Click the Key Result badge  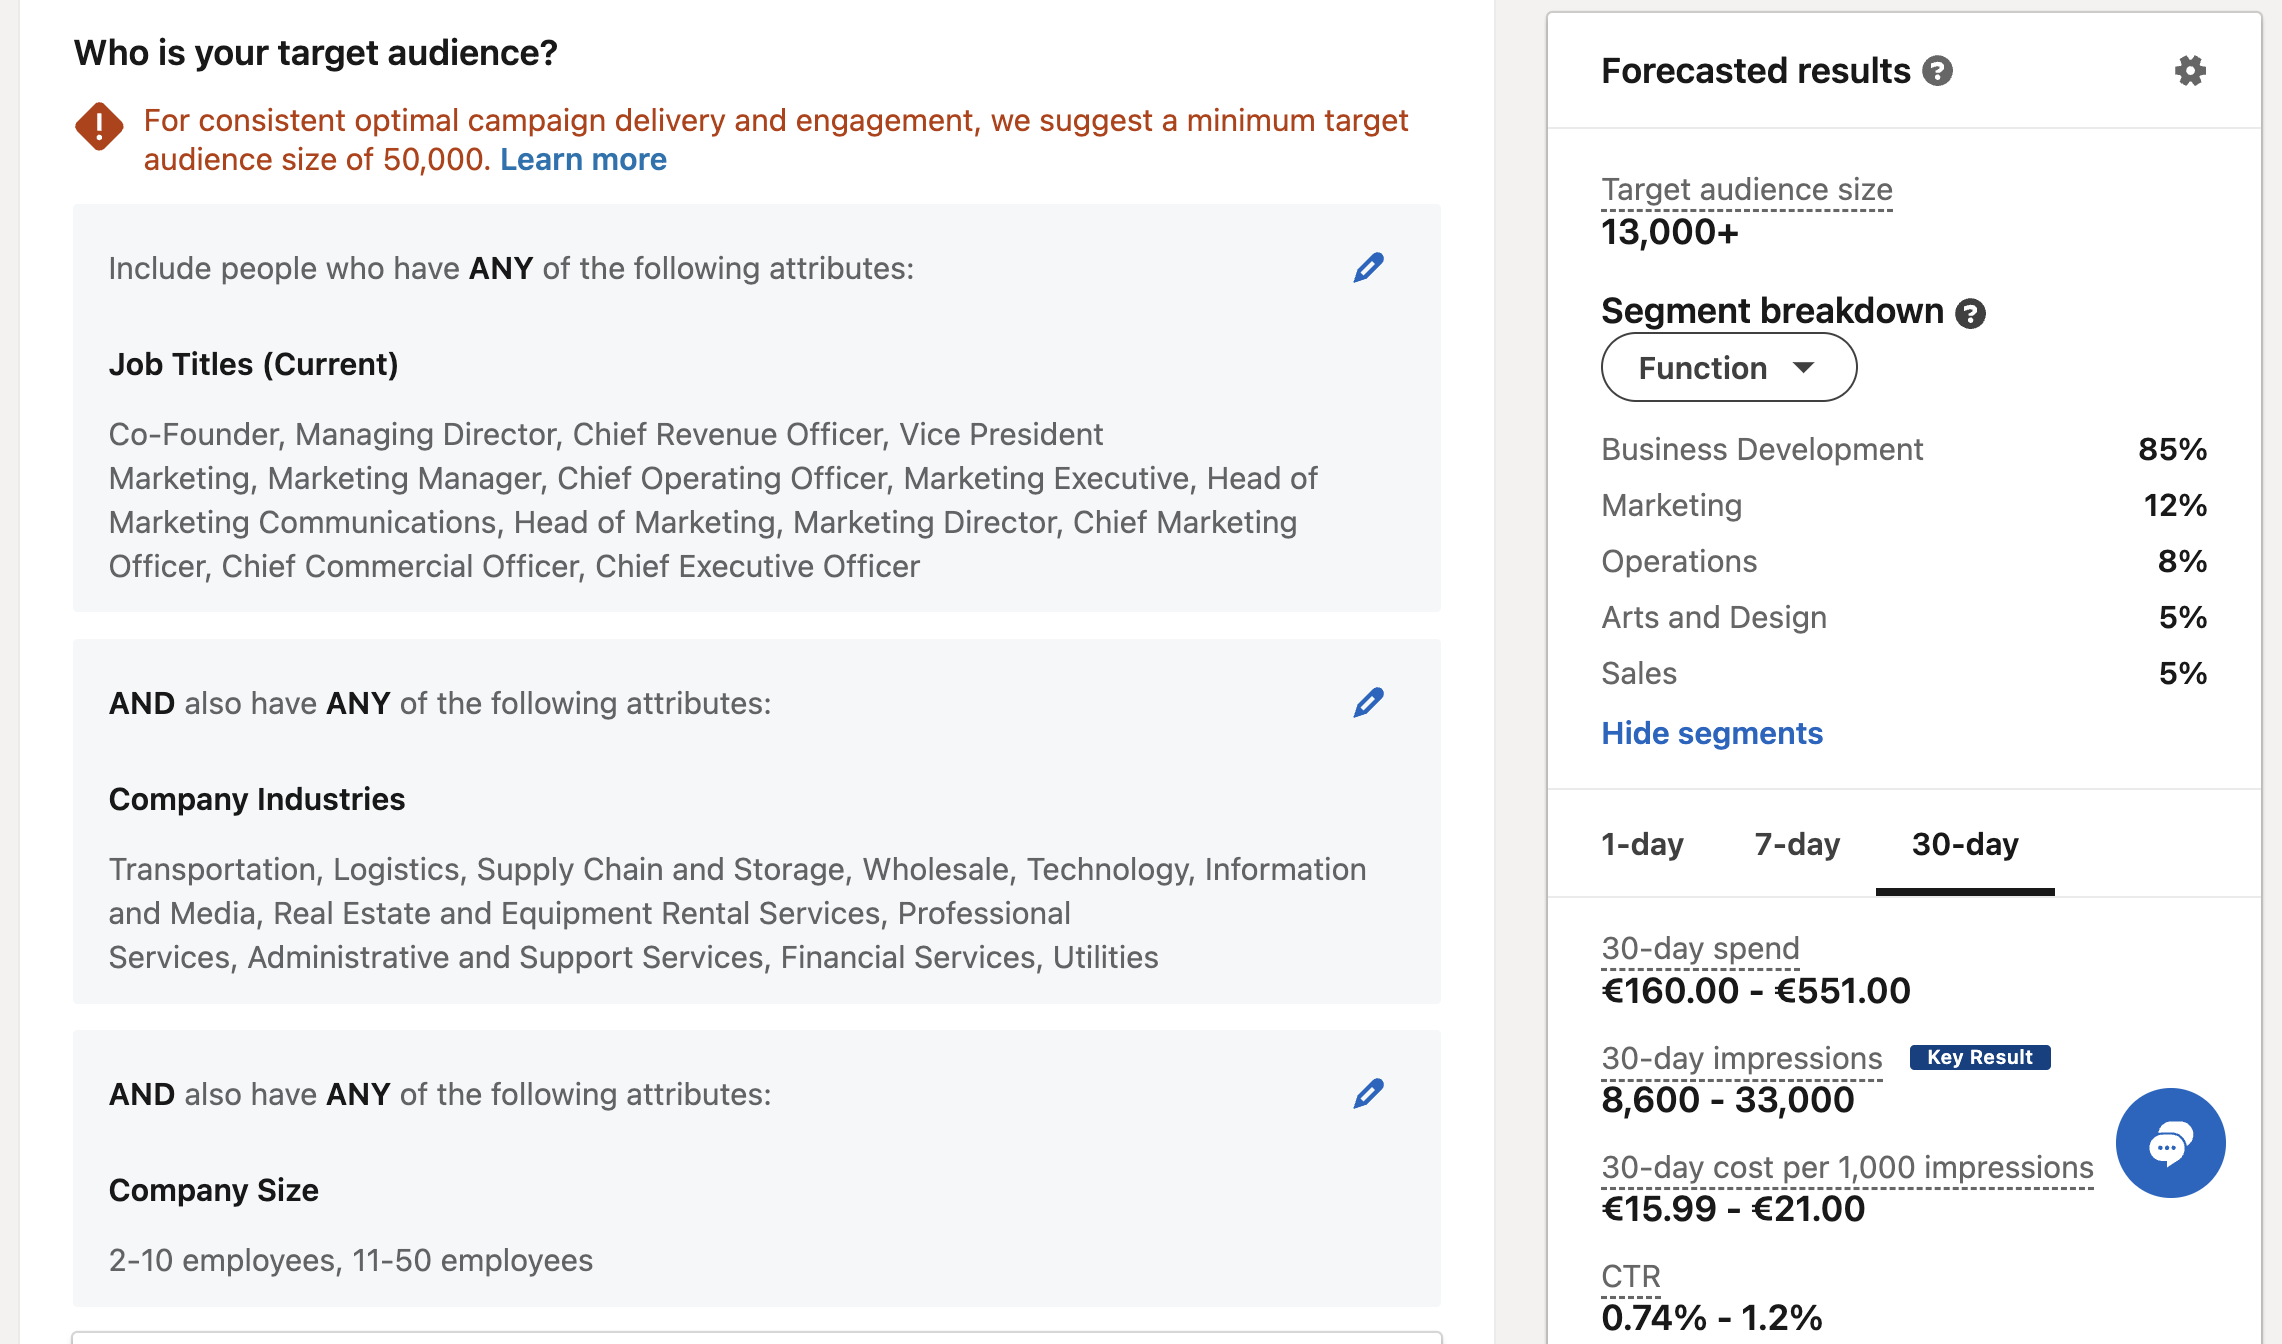(1978, 1057)
